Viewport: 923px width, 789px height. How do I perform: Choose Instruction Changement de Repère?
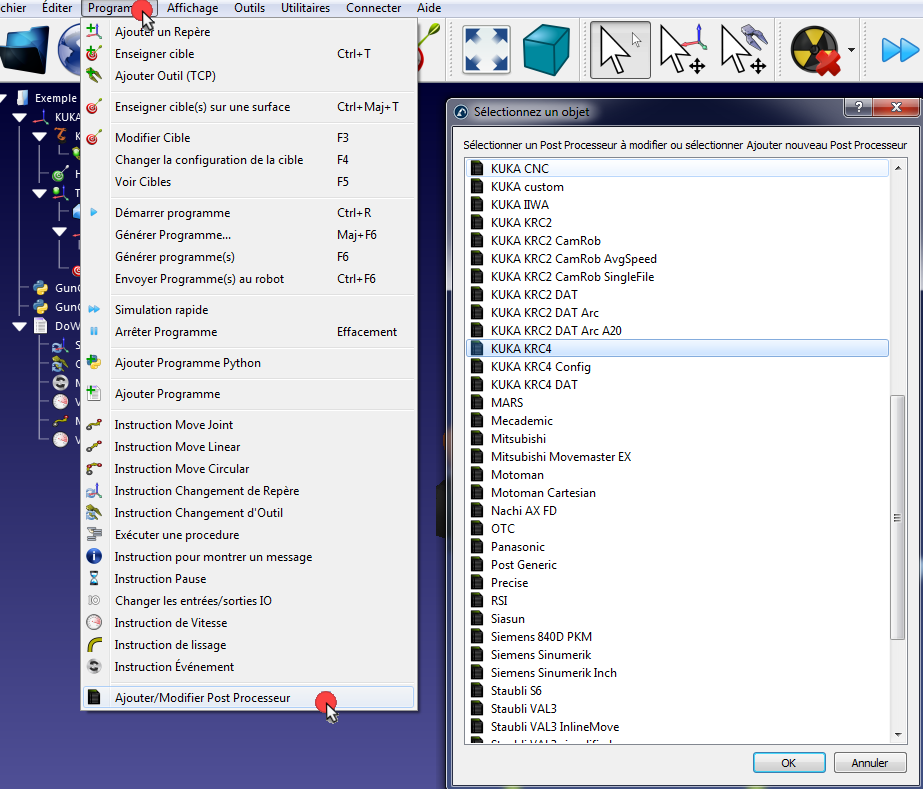click(248, 490)
